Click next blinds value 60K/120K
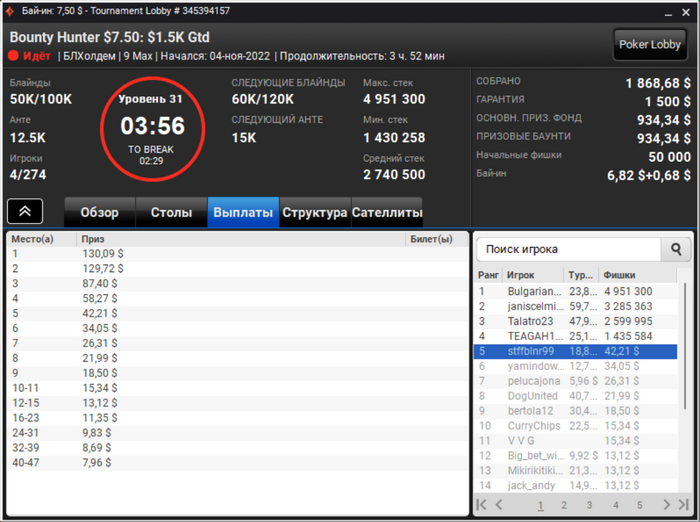This screenshot has height=522, width=700. point(262,99)
